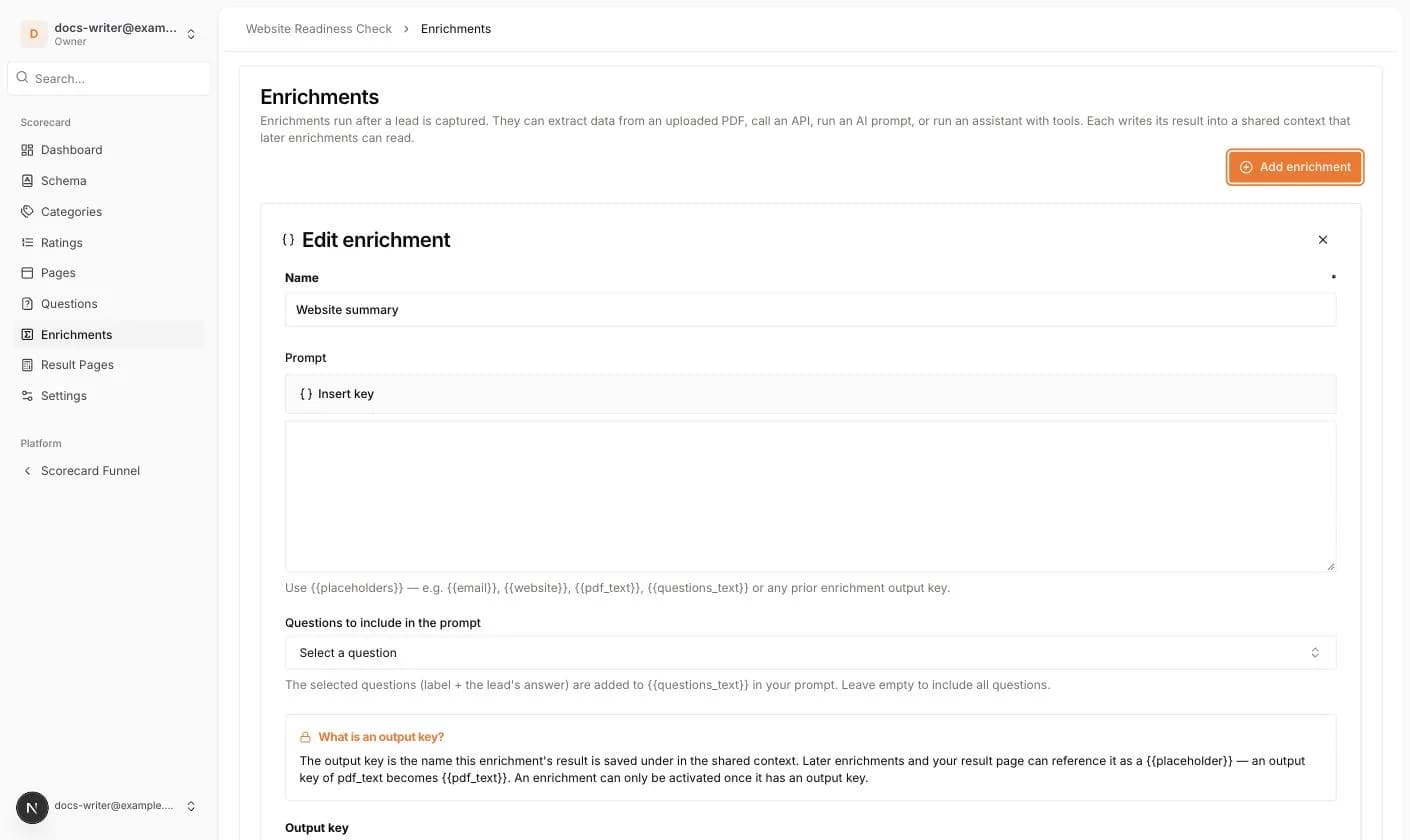Click the Add enrichment button
Image resolution: width=1410 pixels, height=840 pixels.
coord(1295,167)
